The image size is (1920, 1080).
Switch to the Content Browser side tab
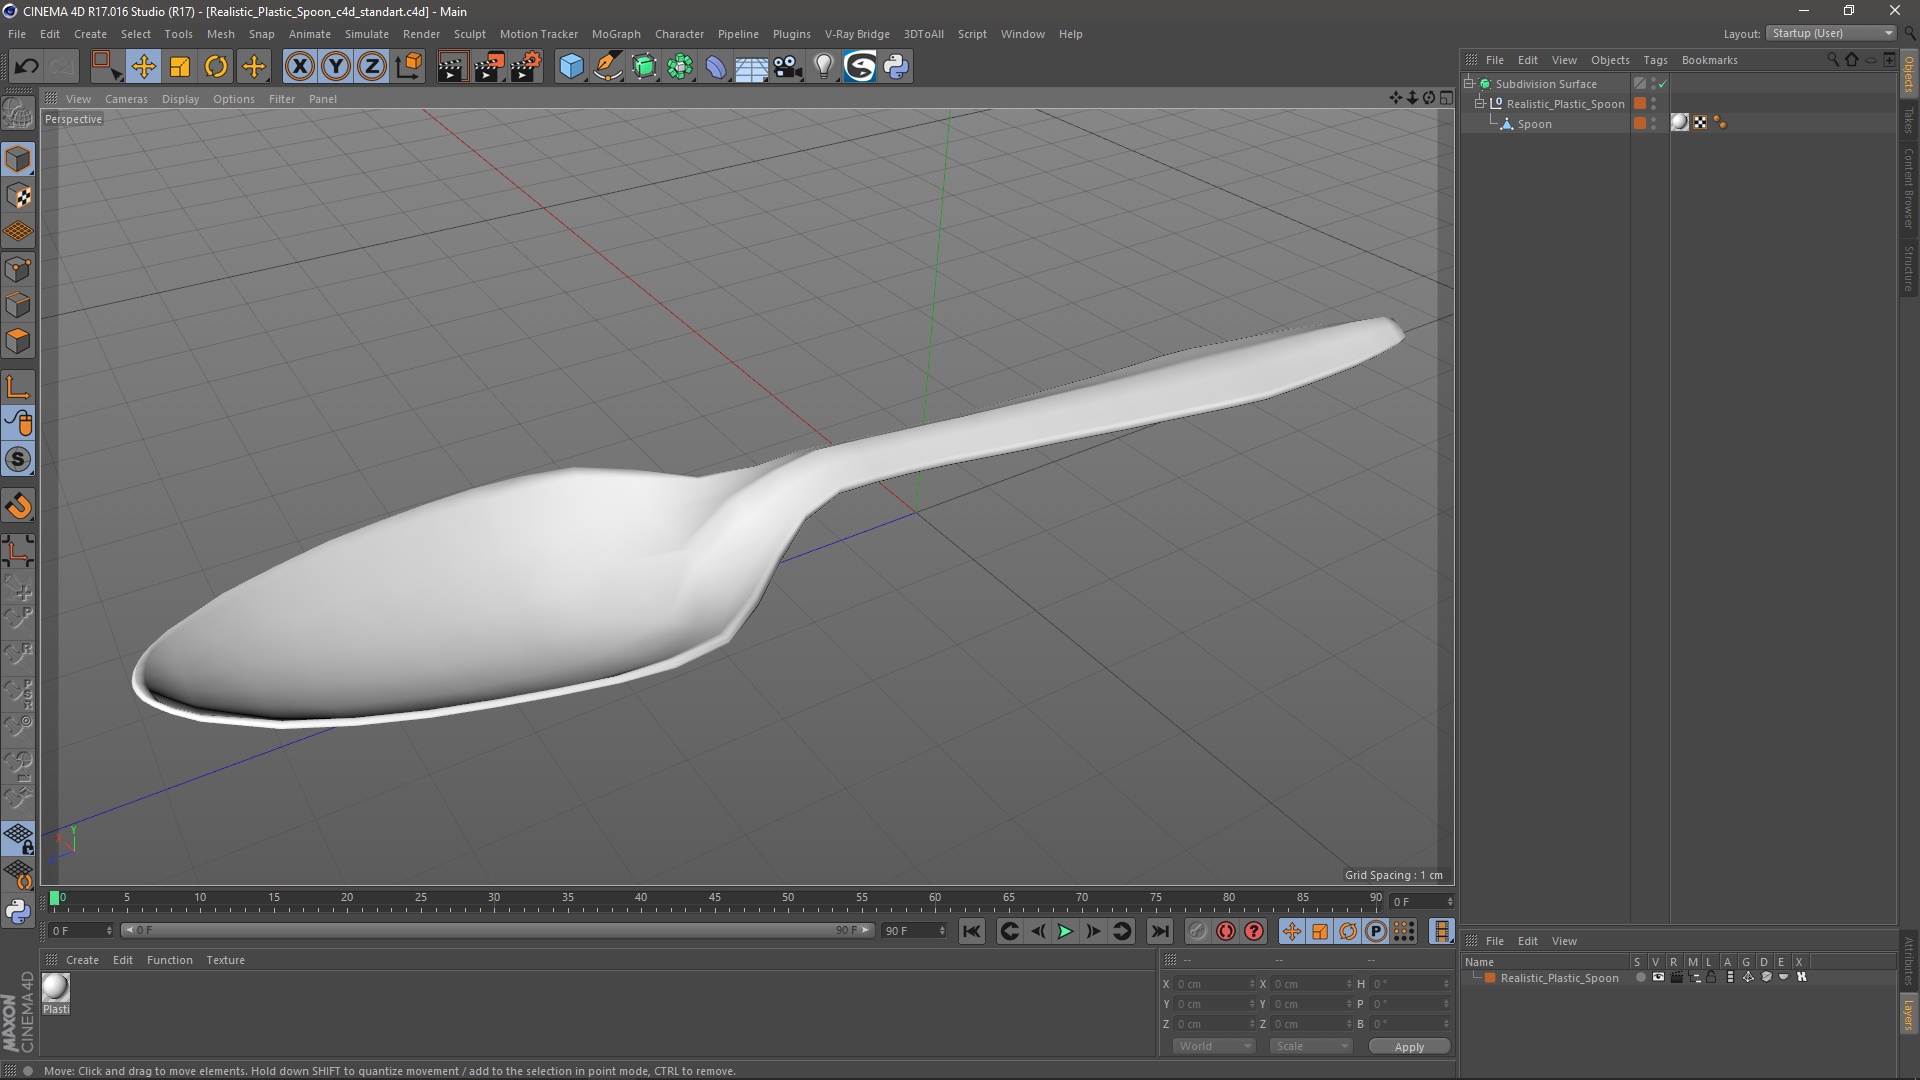point(1909,188)
